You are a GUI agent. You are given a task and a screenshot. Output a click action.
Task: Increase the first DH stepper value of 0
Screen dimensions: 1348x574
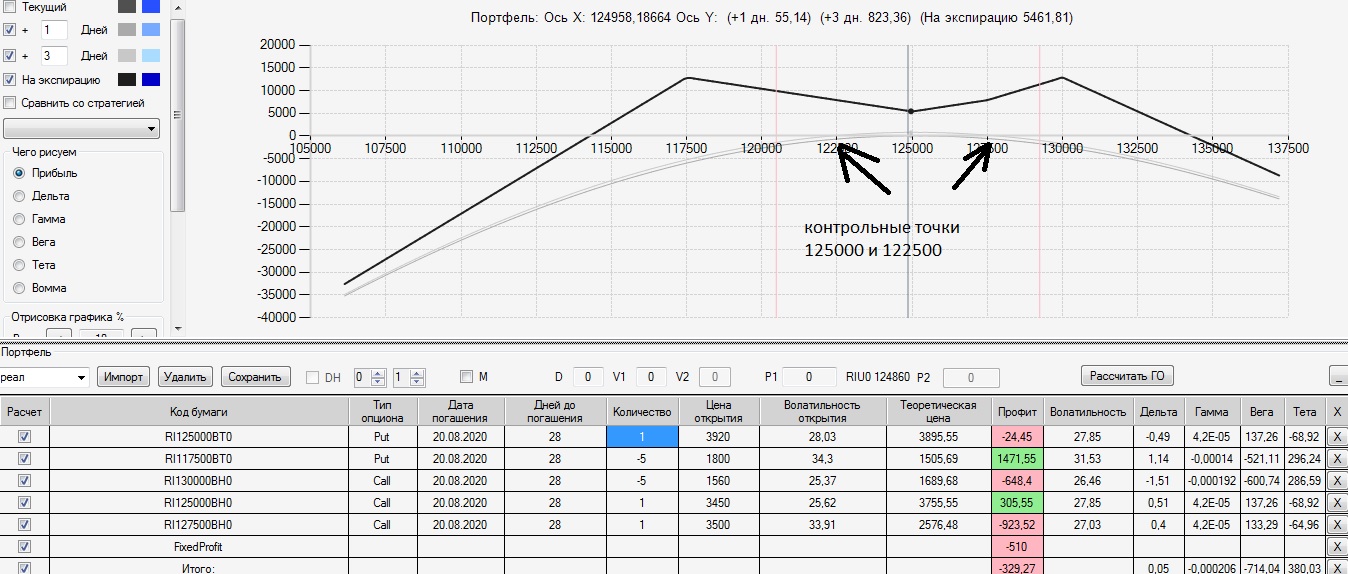(x=377, y=372)
